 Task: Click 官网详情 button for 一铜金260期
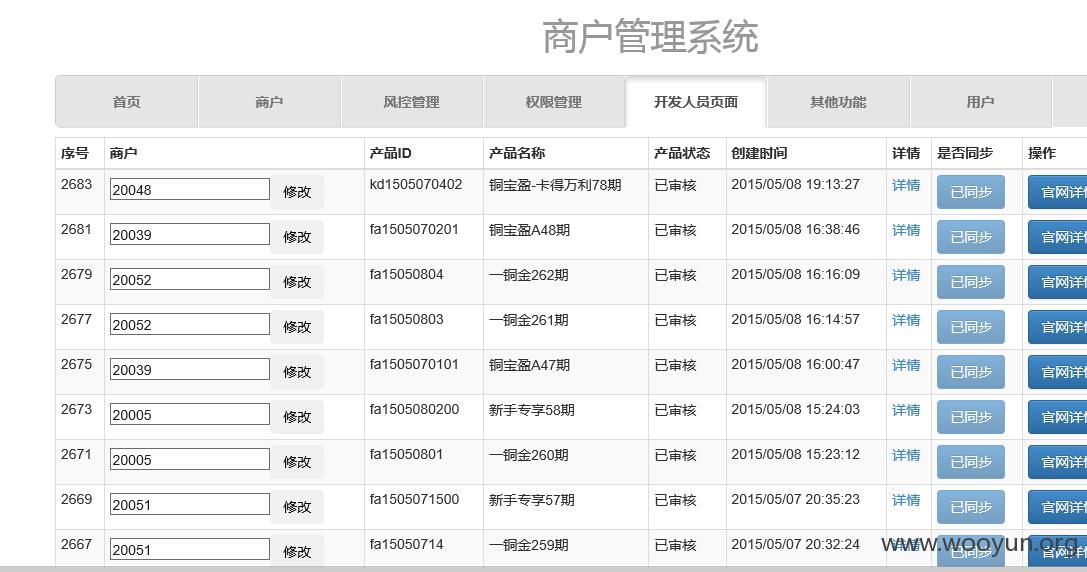click(x=1058, y=462)
